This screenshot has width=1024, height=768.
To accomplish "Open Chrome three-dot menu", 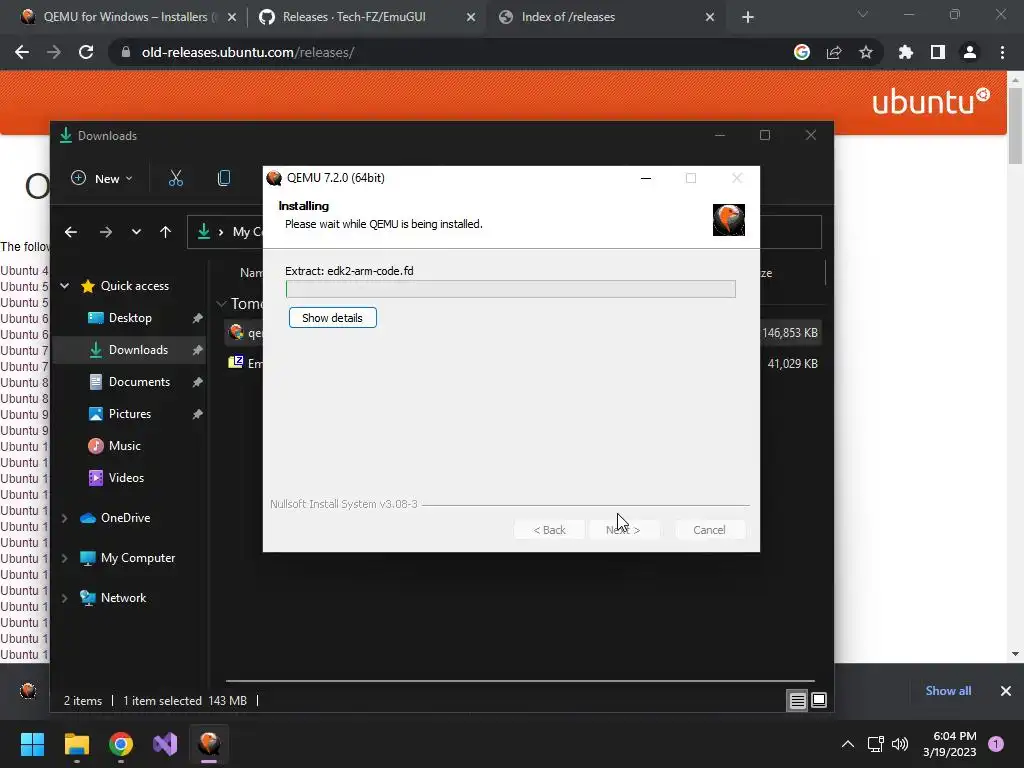I will click(x=1002, y=52).
